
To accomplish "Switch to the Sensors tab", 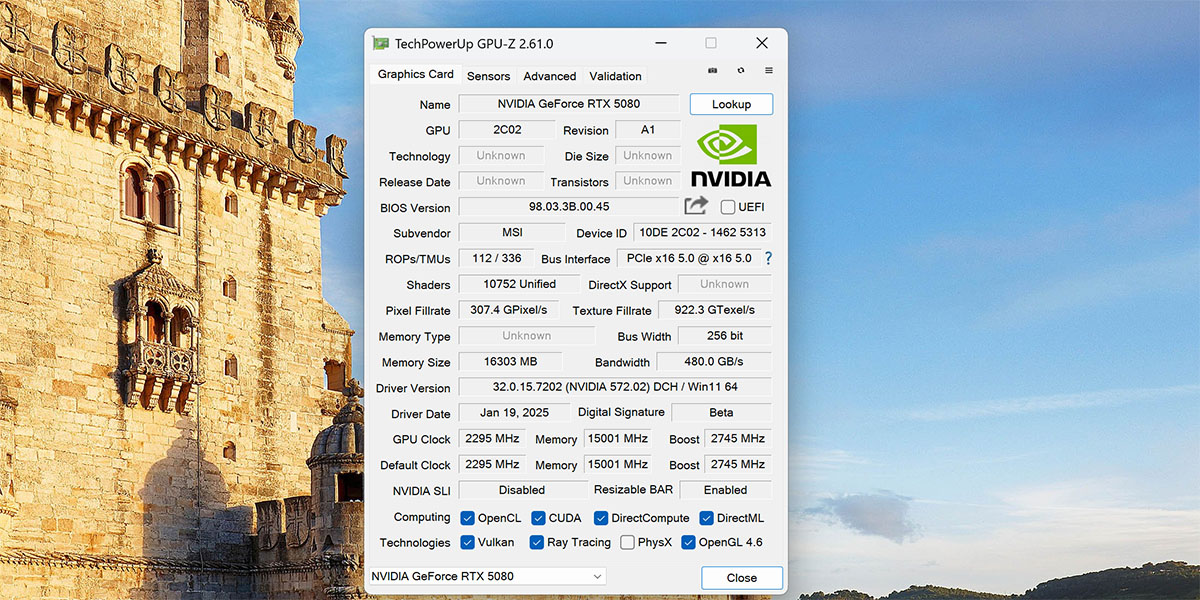I will point(488,76).
